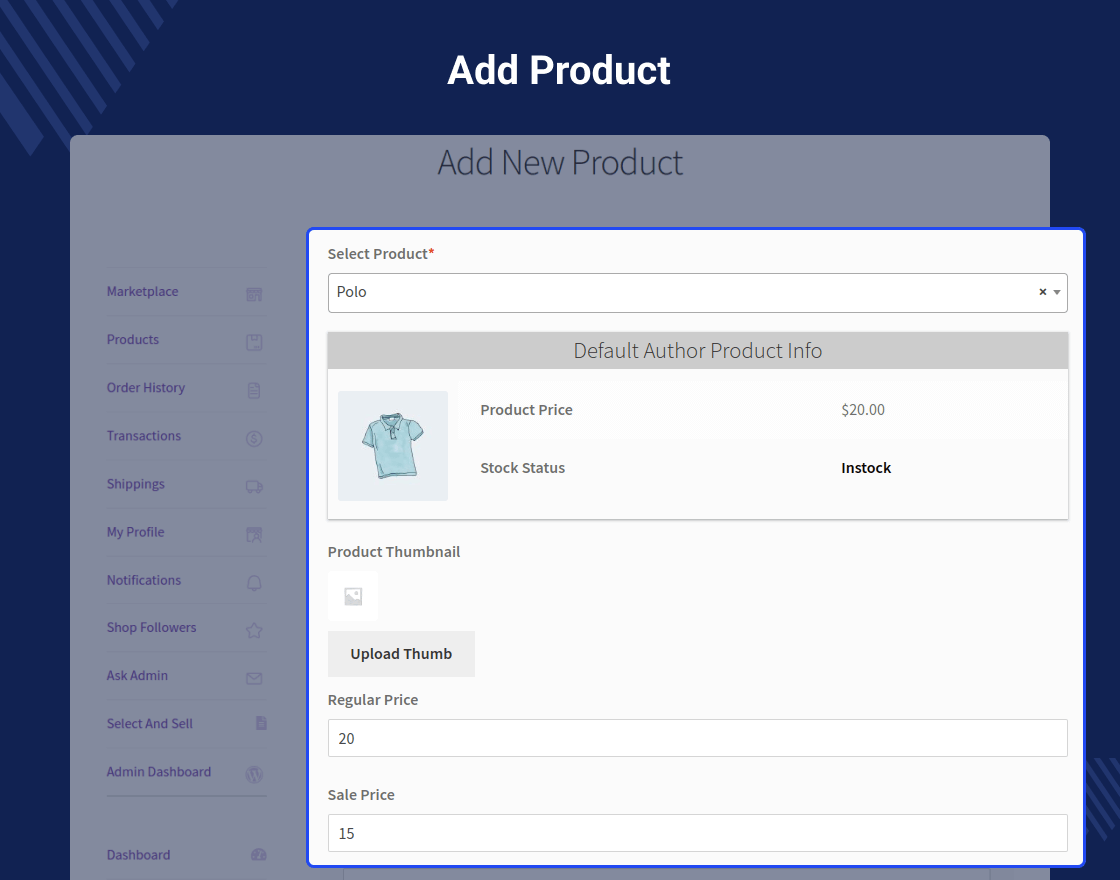The width and height of the screenshot is (1120, 880).
Task: Open Shop Followers menu link
Action: (151, 627)
